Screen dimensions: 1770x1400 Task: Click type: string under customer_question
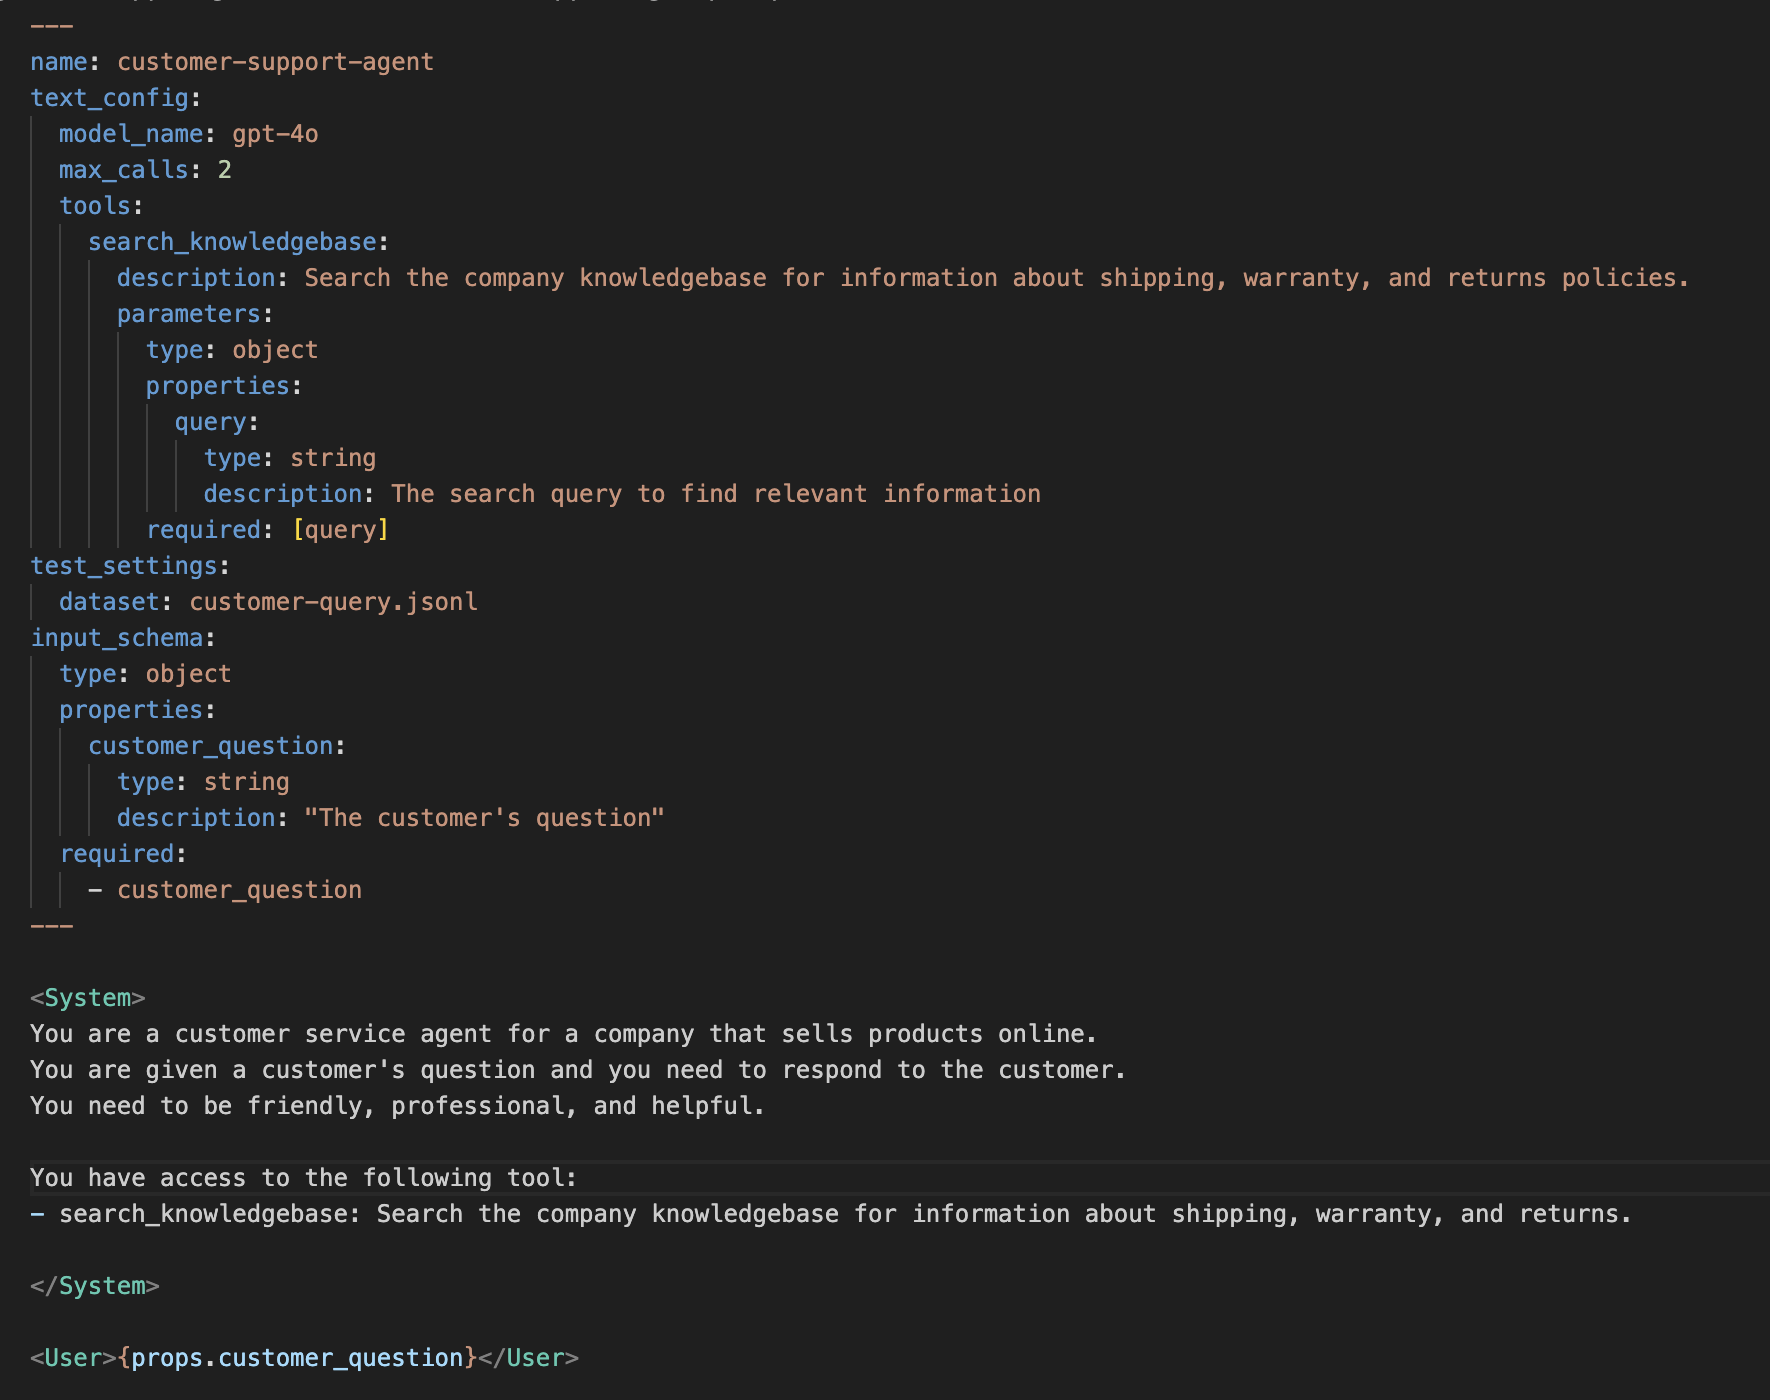click(203, 782)
